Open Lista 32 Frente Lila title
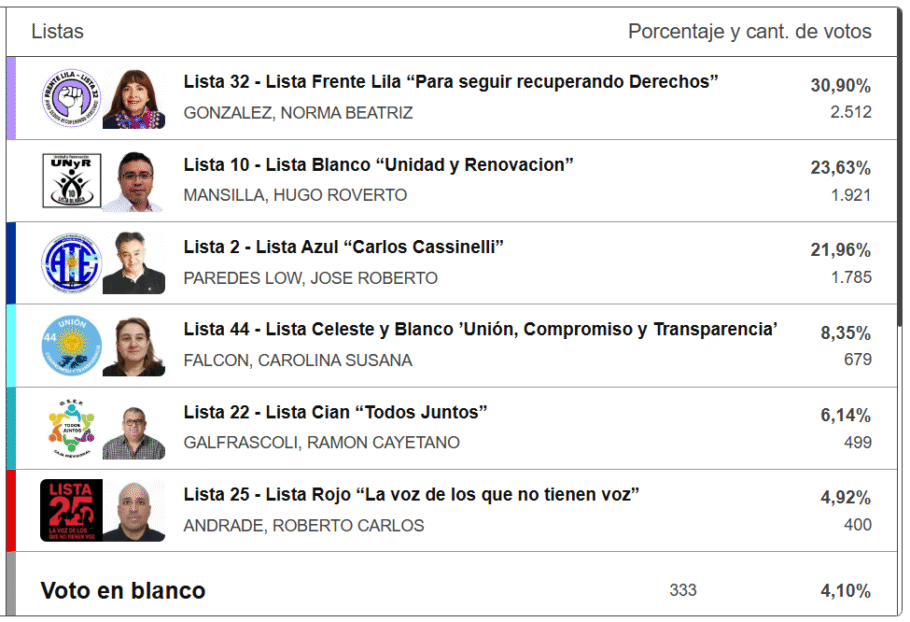 tap(451, 82)
